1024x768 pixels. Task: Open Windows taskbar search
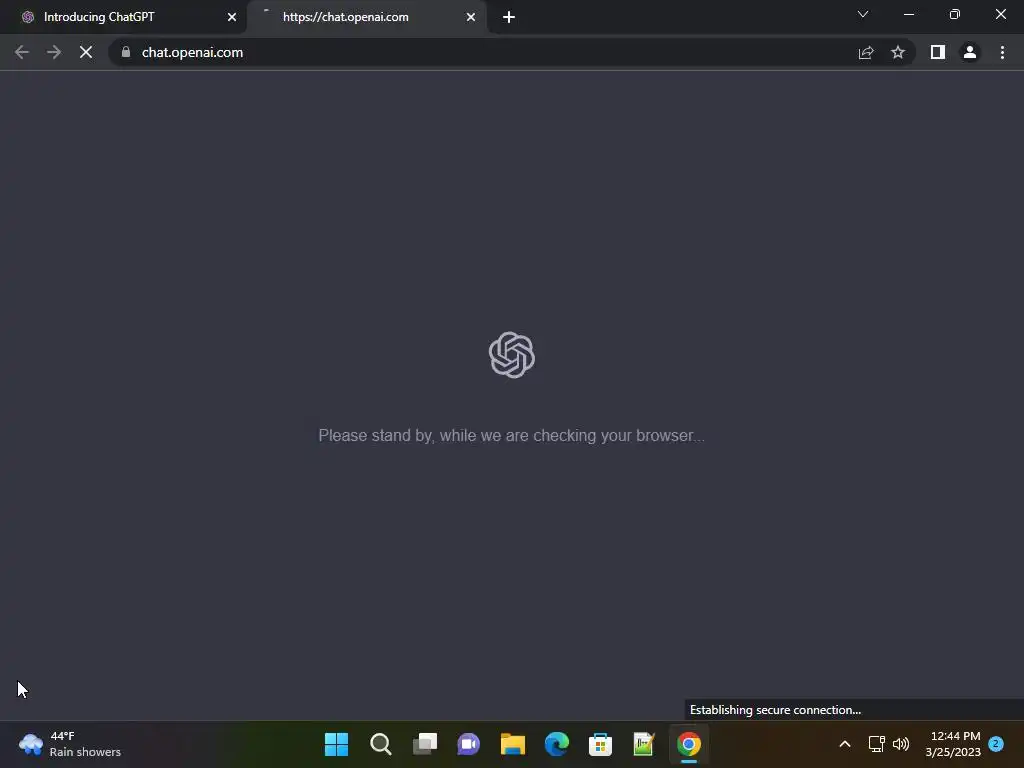tap(381, 744)
